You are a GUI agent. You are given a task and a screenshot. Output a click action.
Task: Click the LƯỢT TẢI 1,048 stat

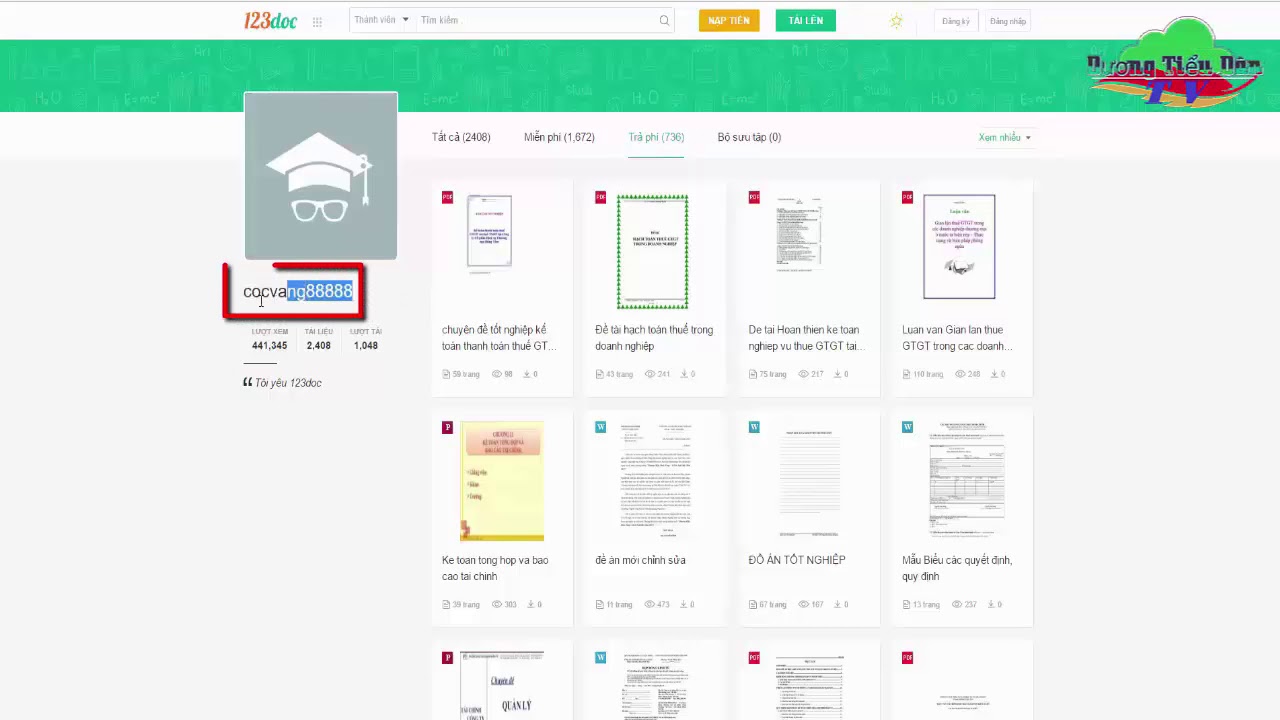tap(365, 338)
